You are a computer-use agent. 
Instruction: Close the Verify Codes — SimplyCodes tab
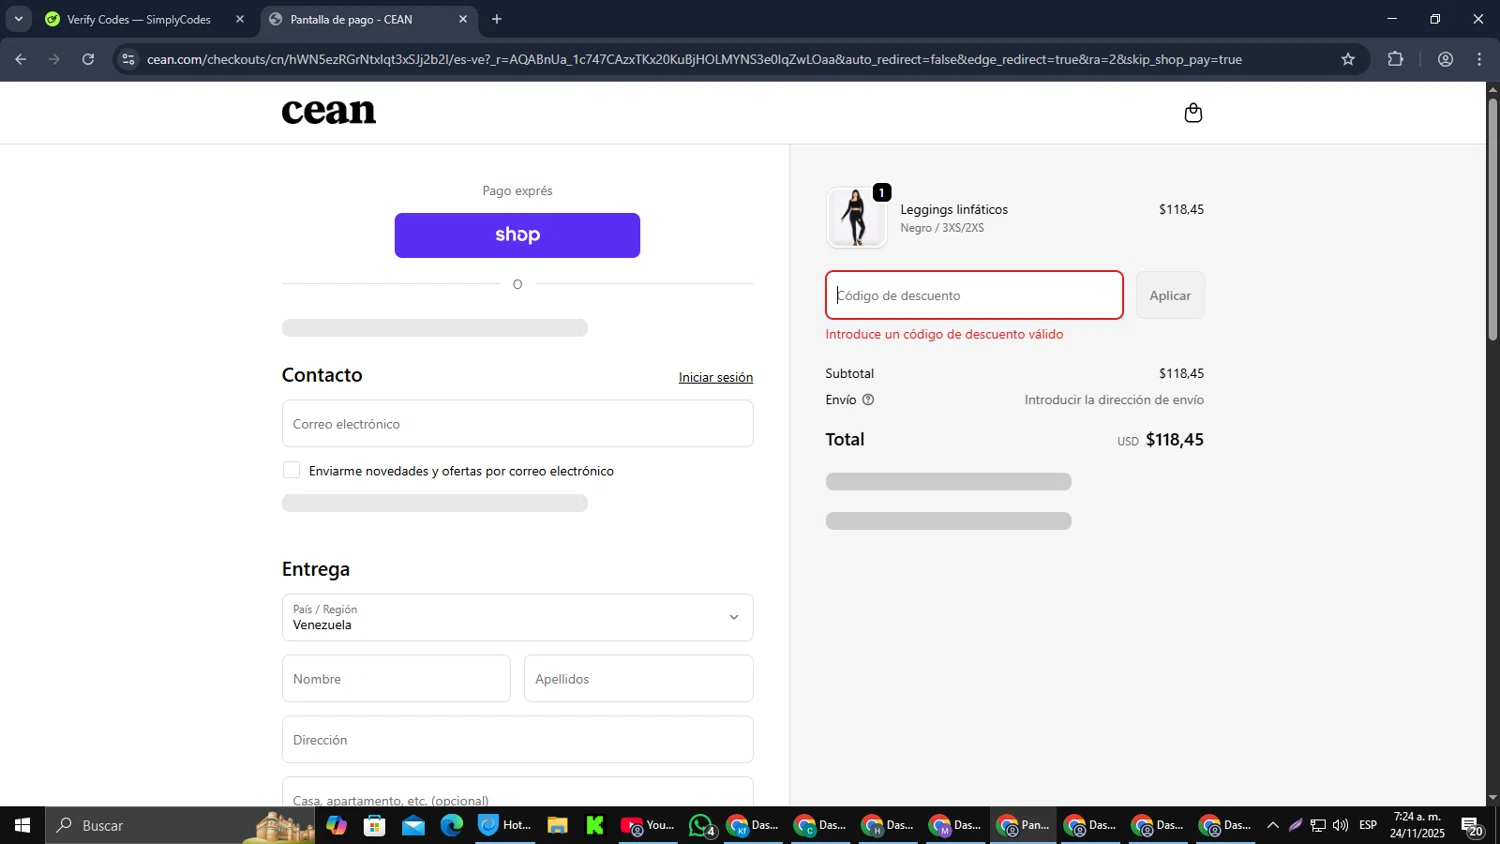tap(240, 19)
